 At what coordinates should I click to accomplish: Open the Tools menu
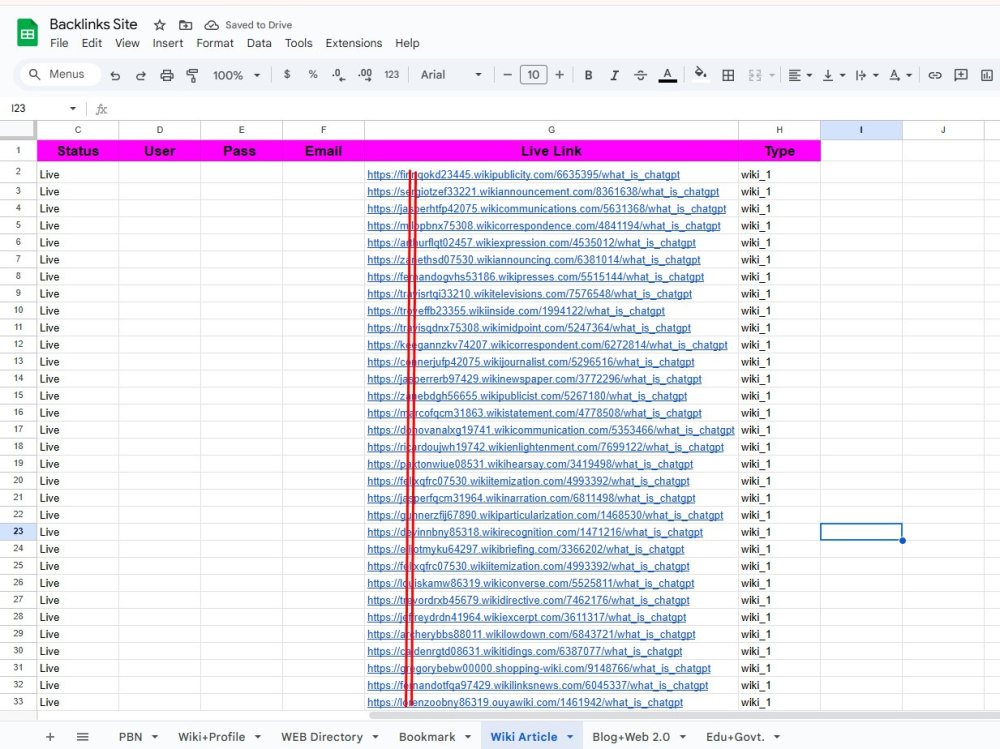click(x=298, y=43)
